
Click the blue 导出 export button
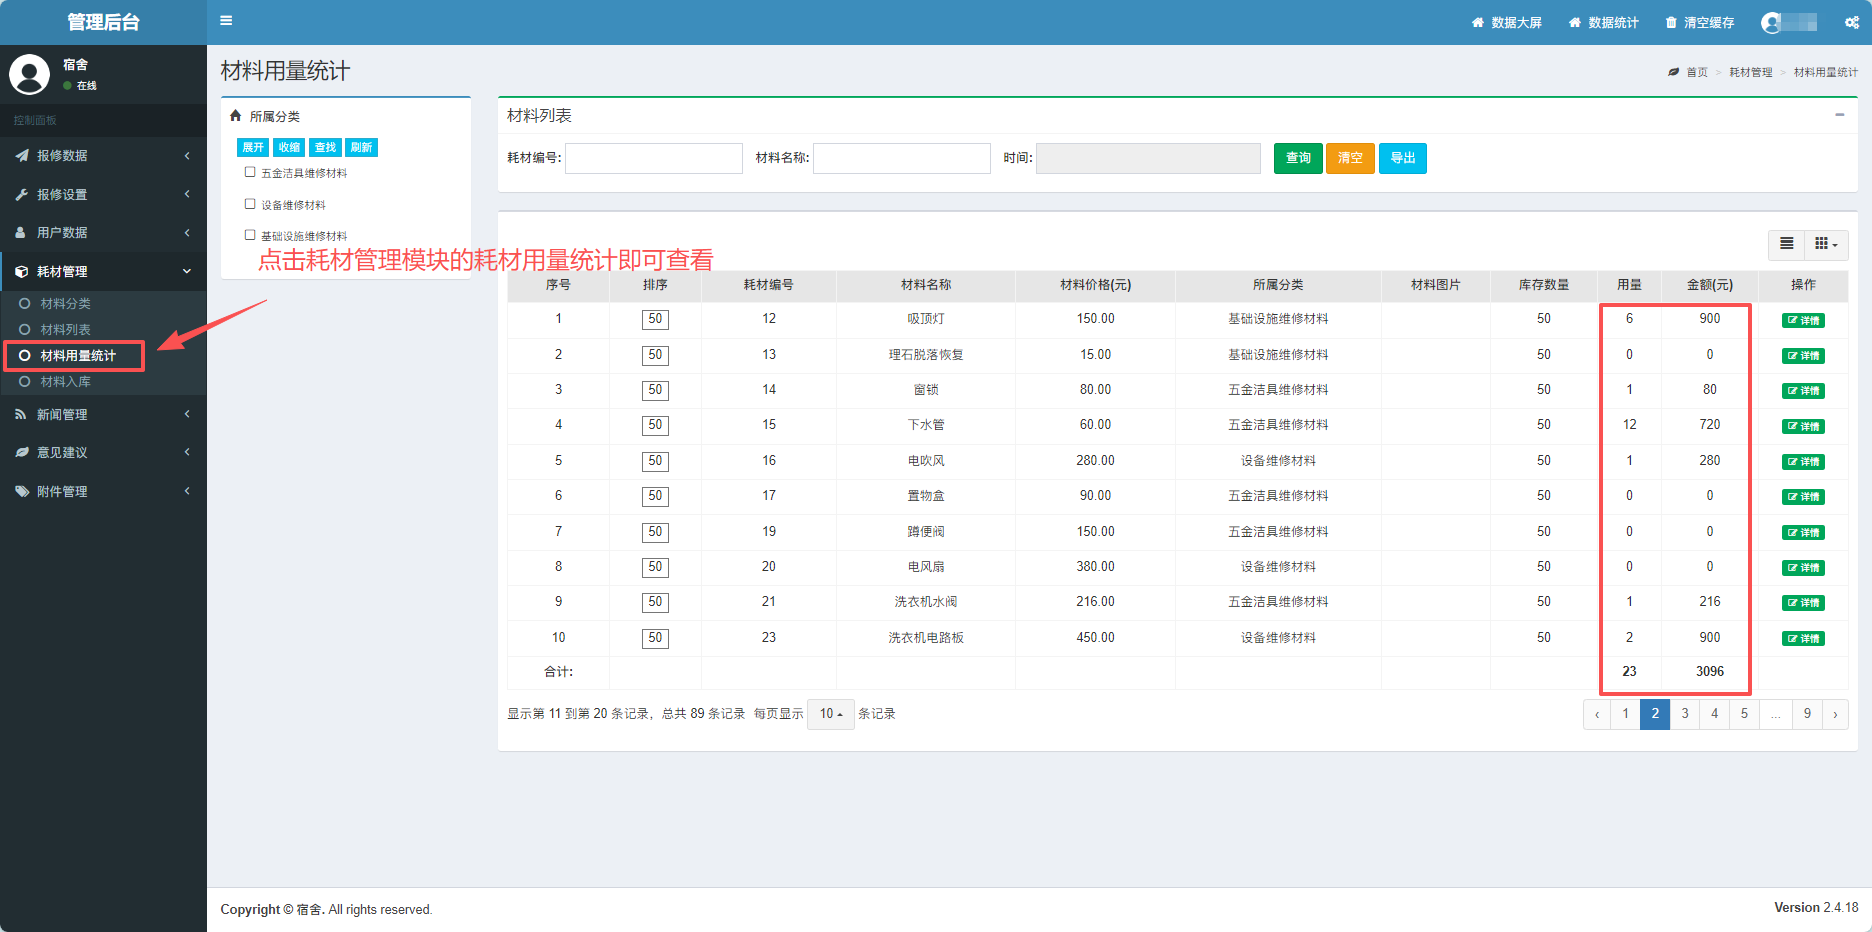coord(1402,158)
